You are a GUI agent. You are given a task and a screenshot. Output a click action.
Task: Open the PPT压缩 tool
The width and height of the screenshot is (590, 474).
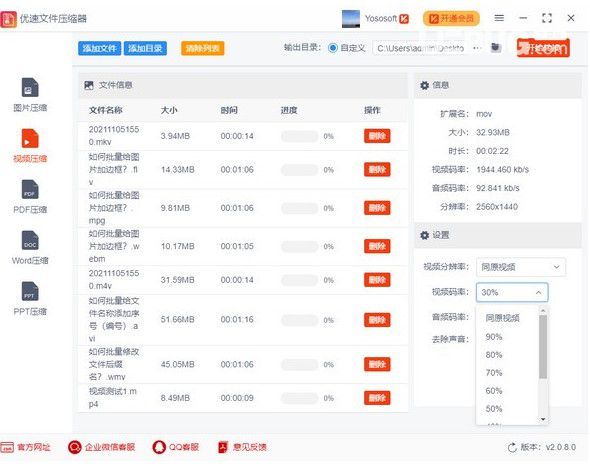(x=30, y=299)
